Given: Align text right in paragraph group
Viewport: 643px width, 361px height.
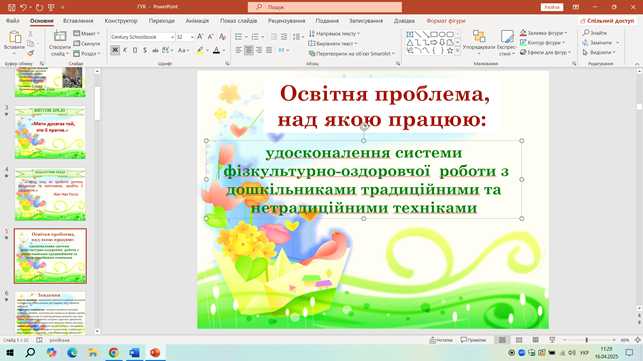Looking at the screenshot, I should [x=259, y=50].
